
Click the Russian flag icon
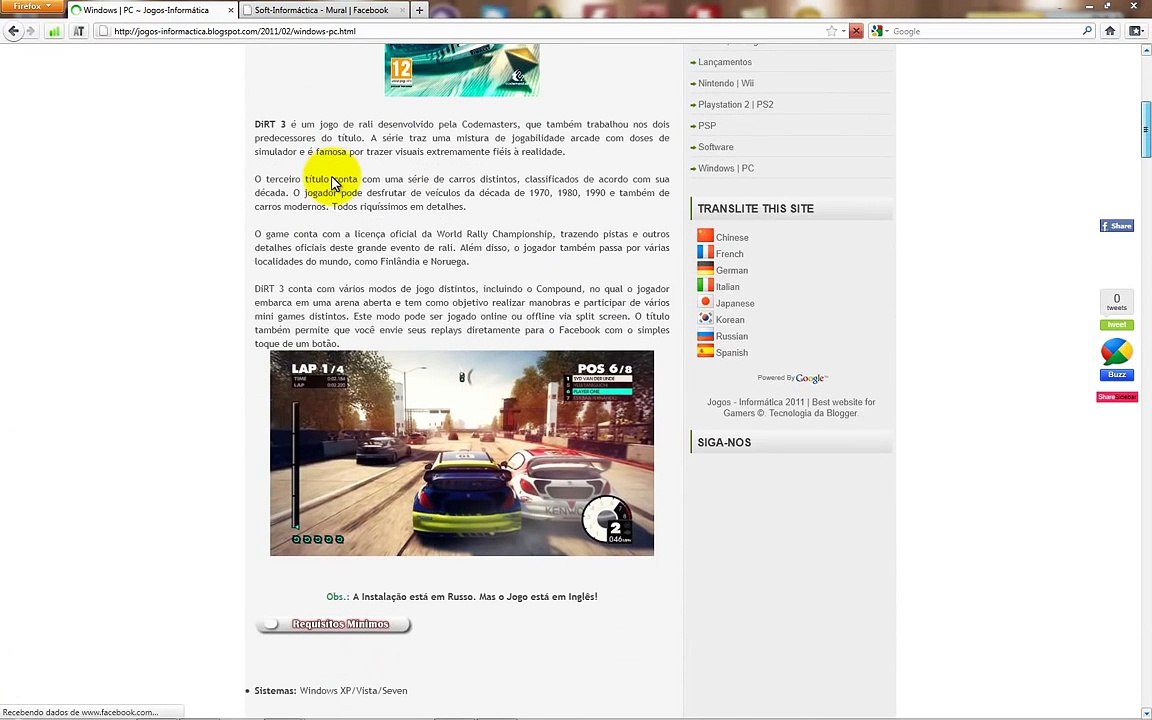click(705, 334)
